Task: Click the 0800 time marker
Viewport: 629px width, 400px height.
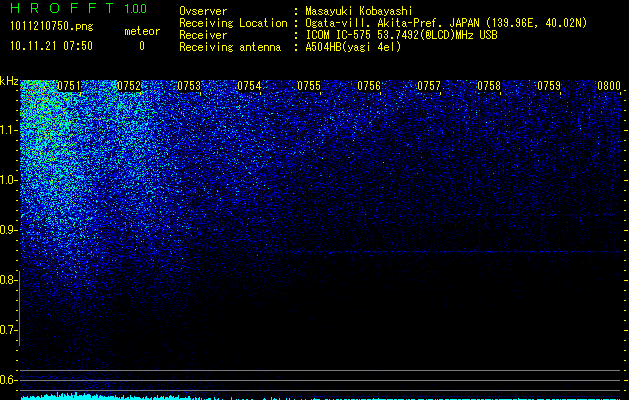Action: click(x=609, y=86)
